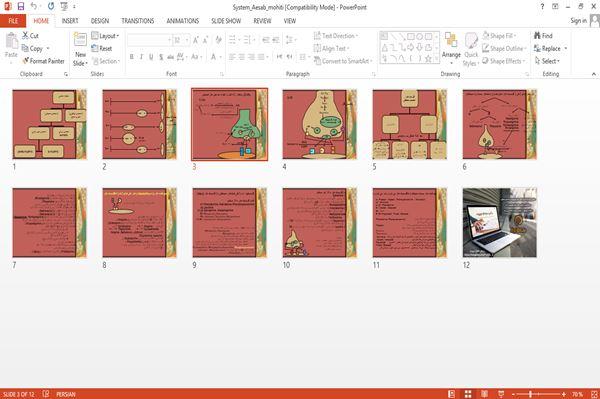Switch to INSERT tab
Image resolution: width=600 pixels, height=399 pixels.
pyautogui.click(x=70, y=21)
